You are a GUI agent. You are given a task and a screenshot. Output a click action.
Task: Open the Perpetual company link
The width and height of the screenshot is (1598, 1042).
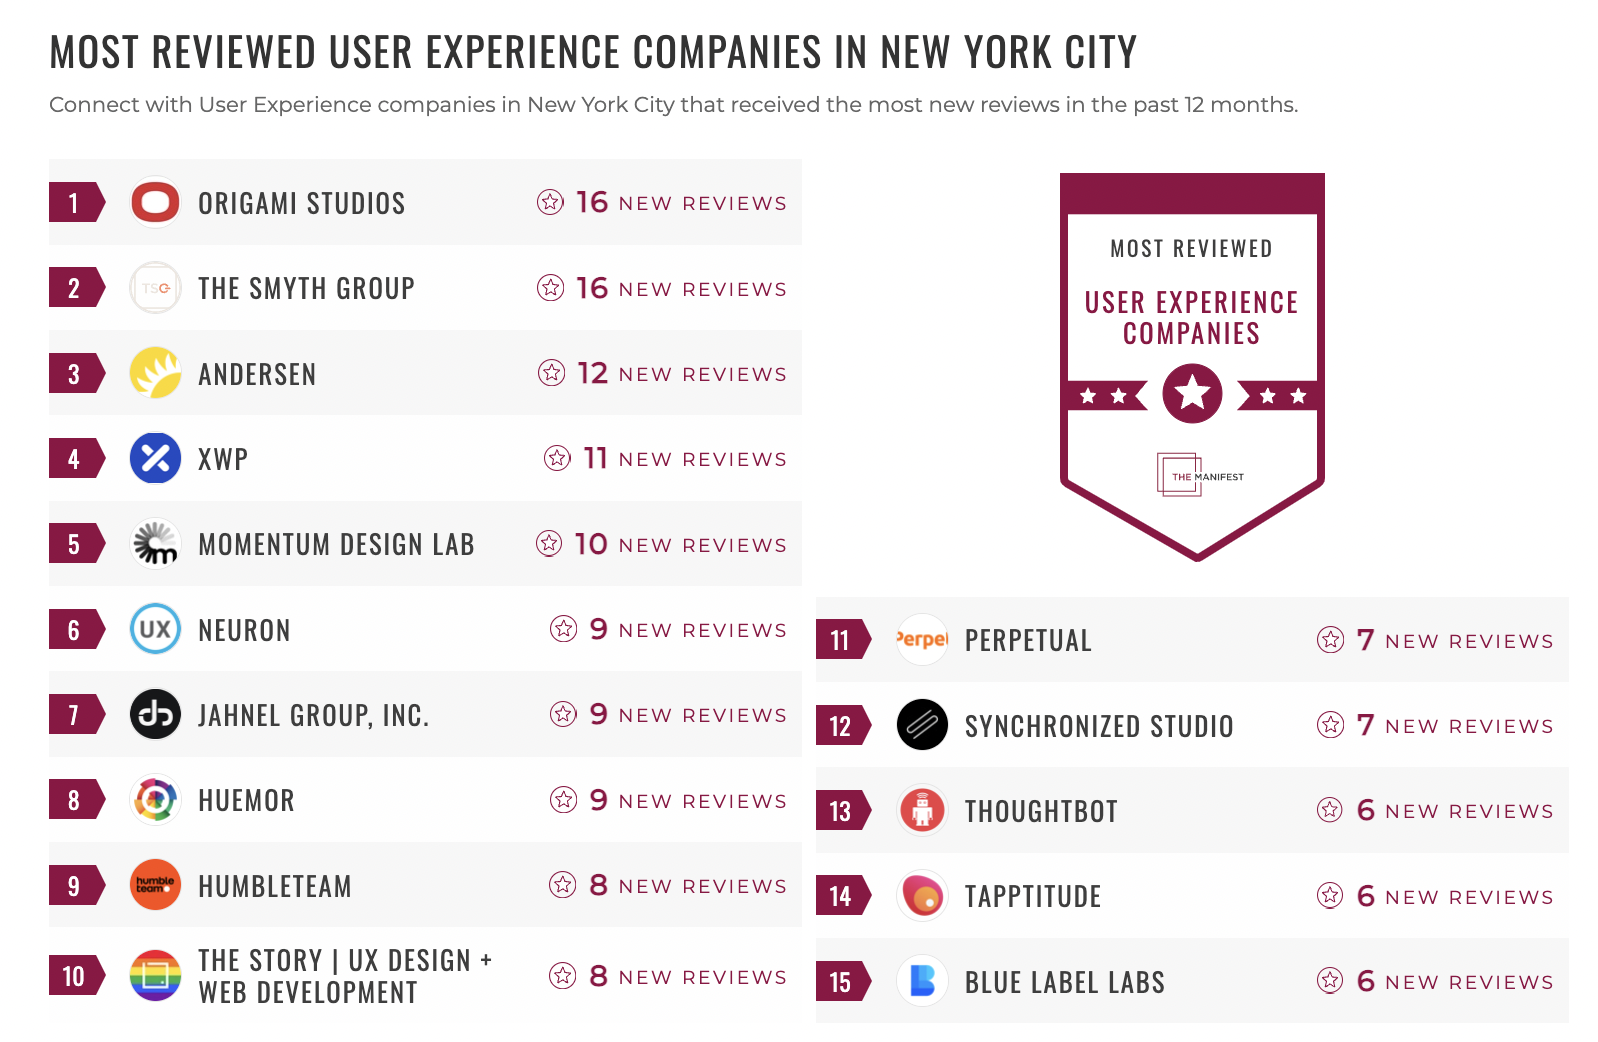(1028, 640)
